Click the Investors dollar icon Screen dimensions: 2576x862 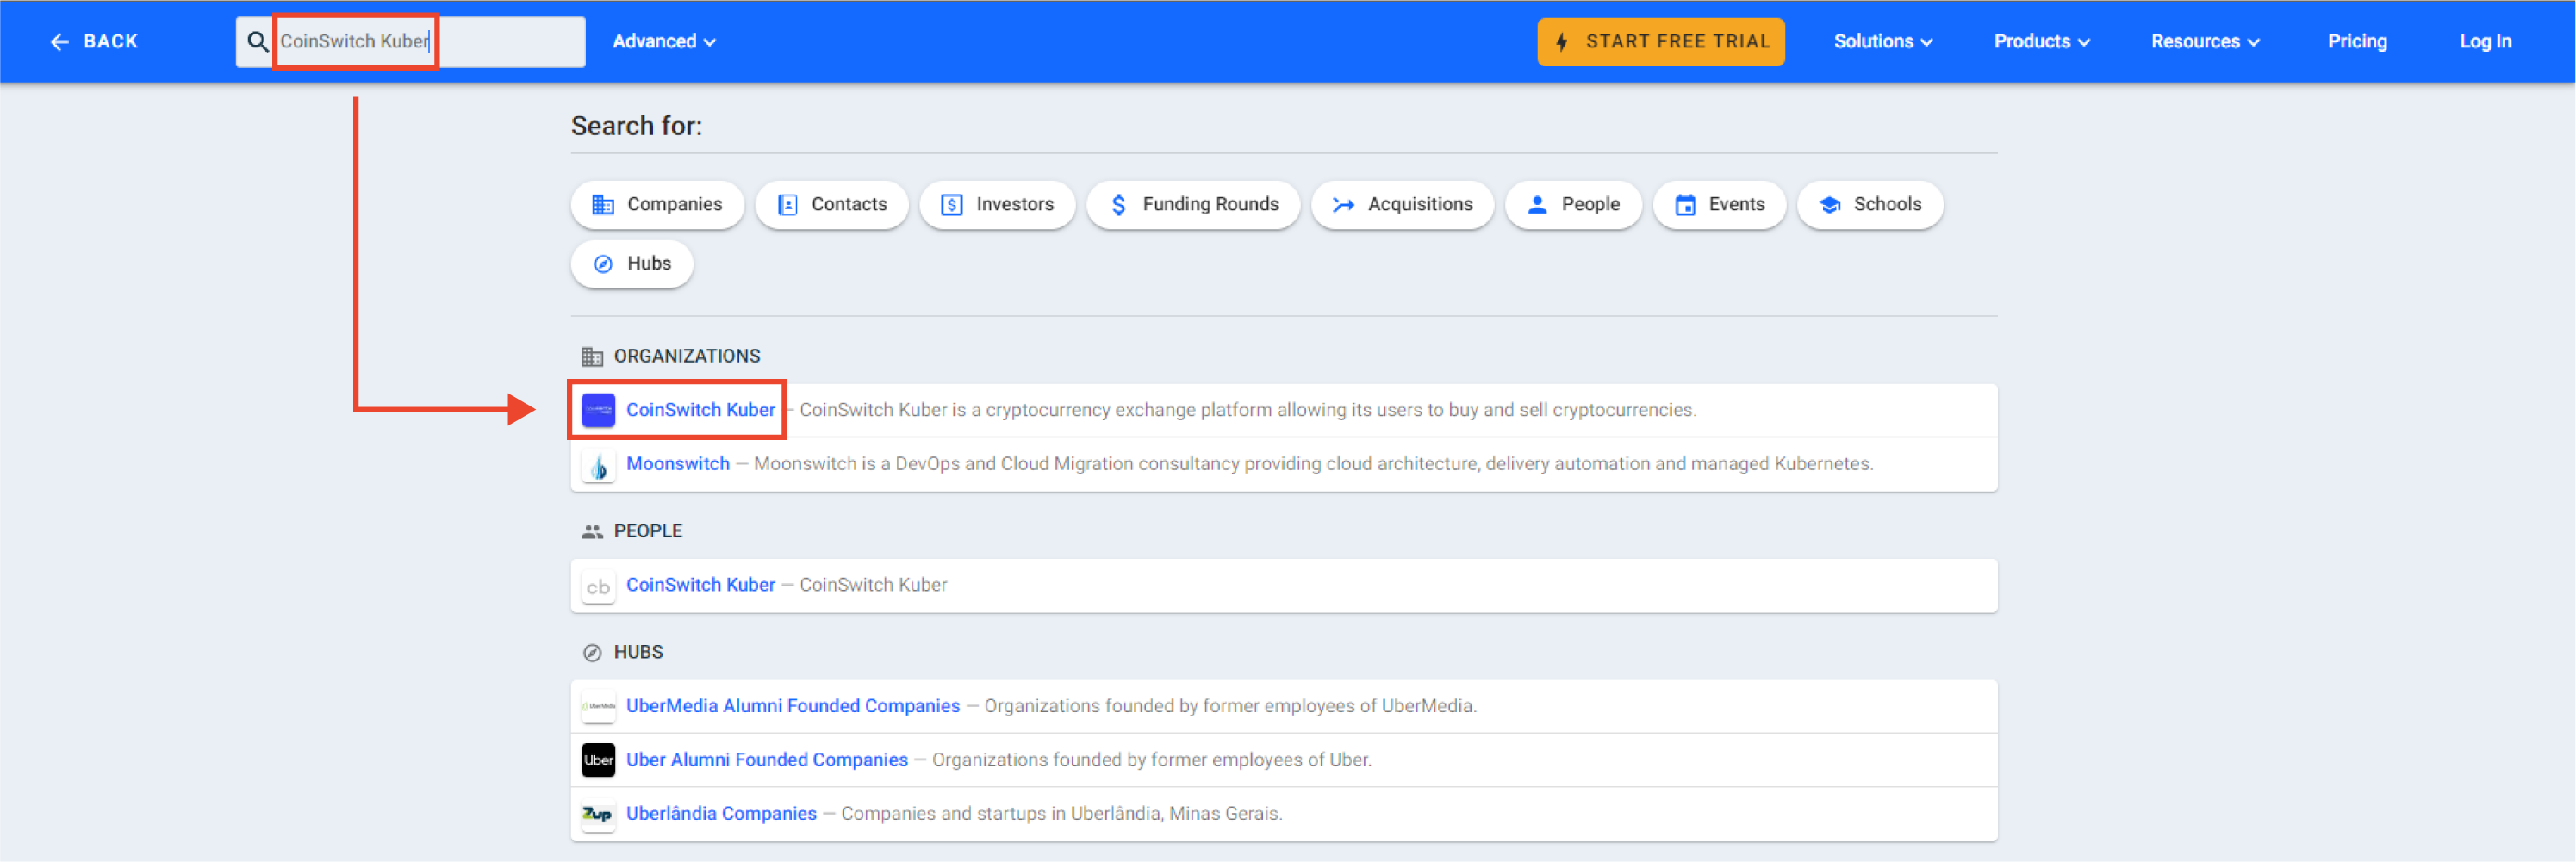click(951, 204)
